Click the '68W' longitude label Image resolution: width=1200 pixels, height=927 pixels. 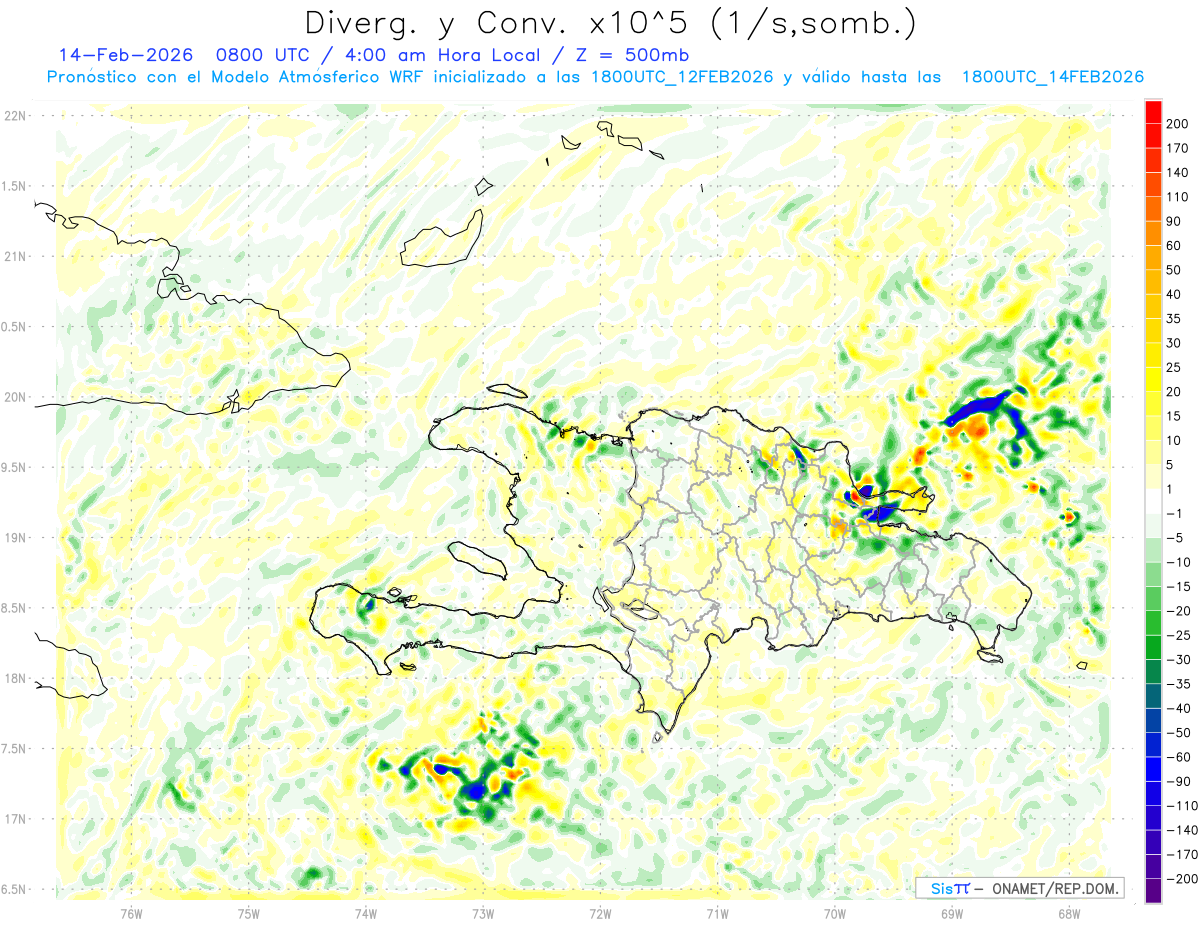click(x=1069, y=913)
